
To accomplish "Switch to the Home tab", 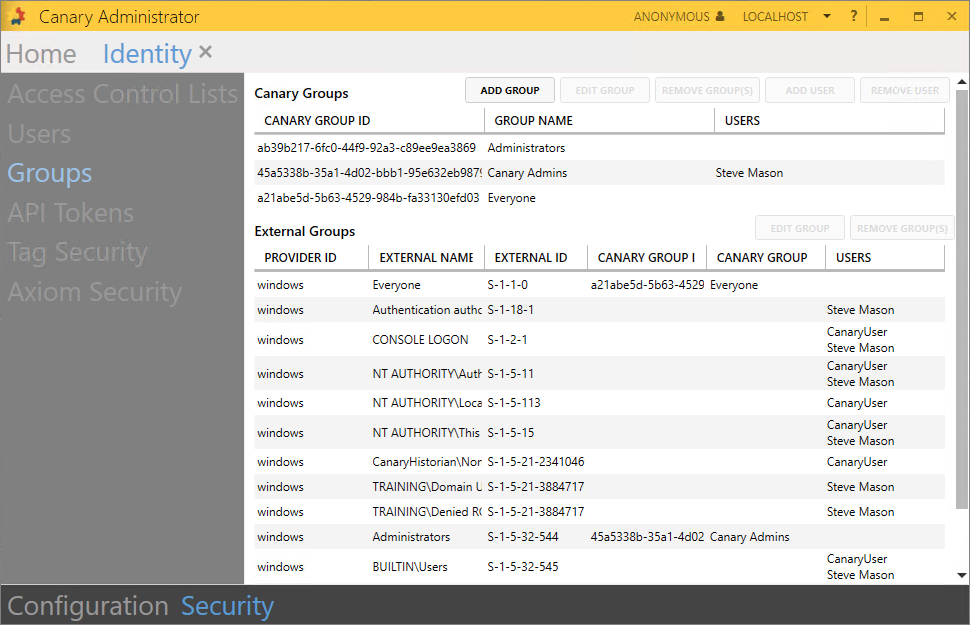I will coord(41,54).
